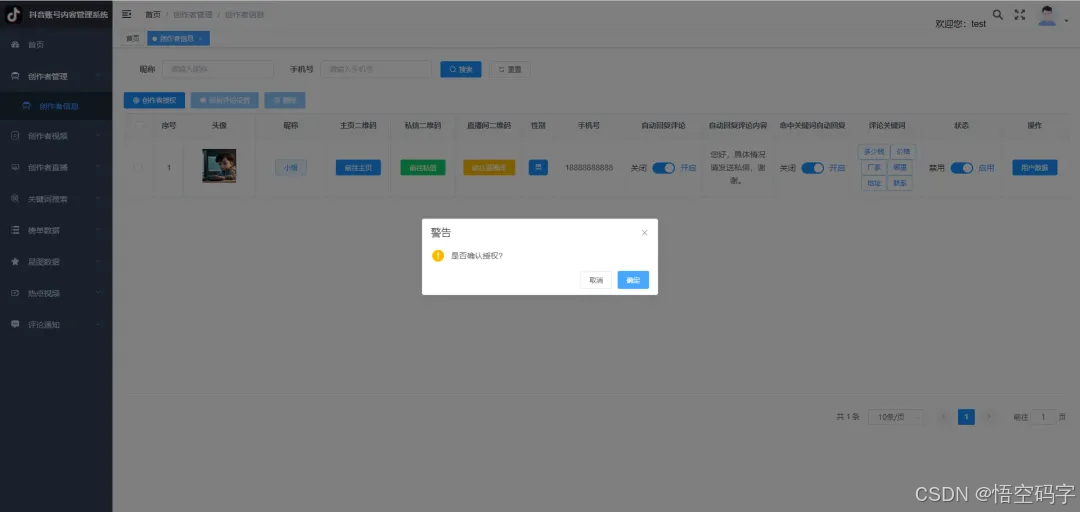Screen dimensions: 1080x512
Task: Check the select-all checkbox in table header
Action: click(138, 125)
